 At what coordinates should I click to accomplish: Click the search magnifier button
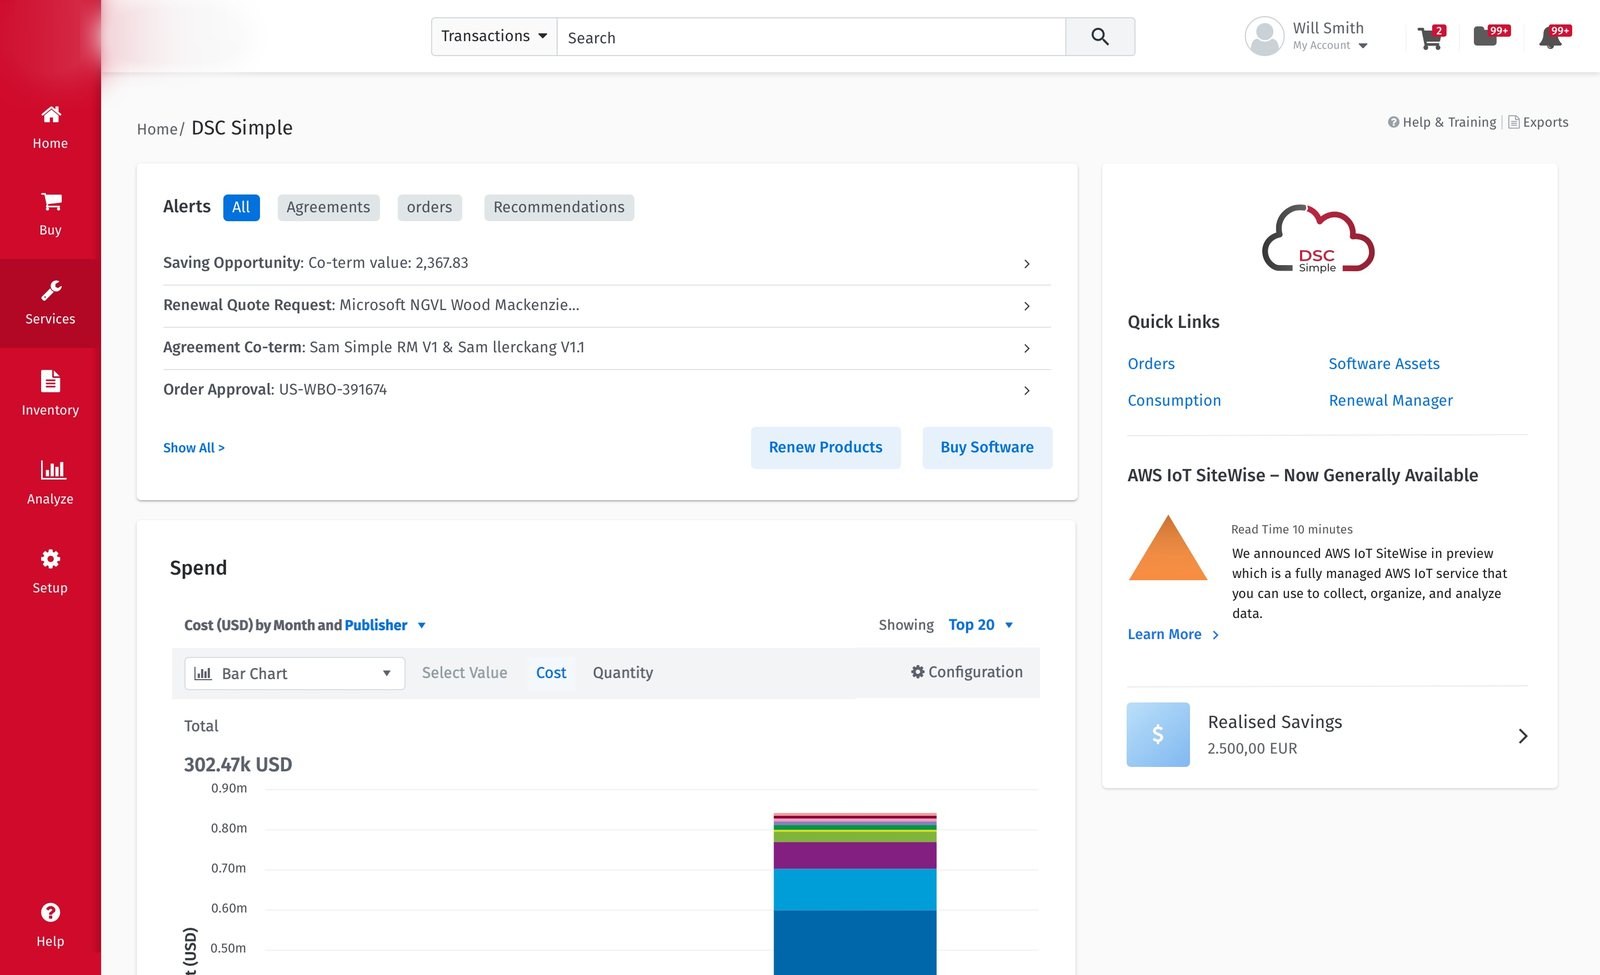click(1100, 37)
